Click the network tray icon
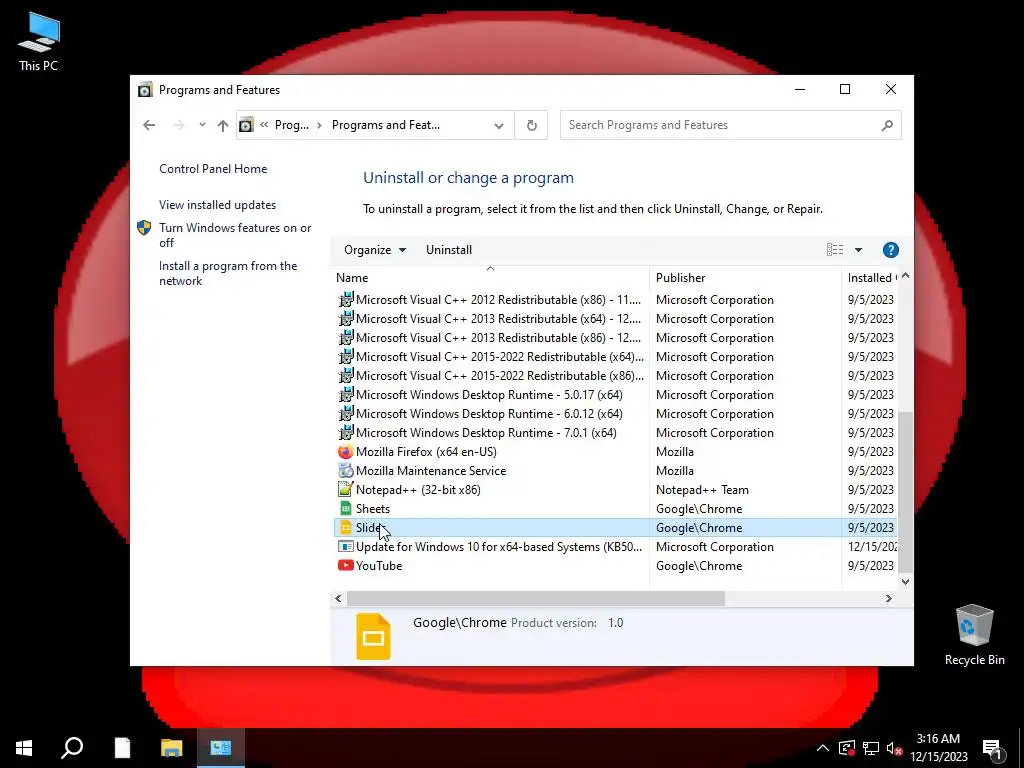This screenshot has height=768, width=1024. 871,748
